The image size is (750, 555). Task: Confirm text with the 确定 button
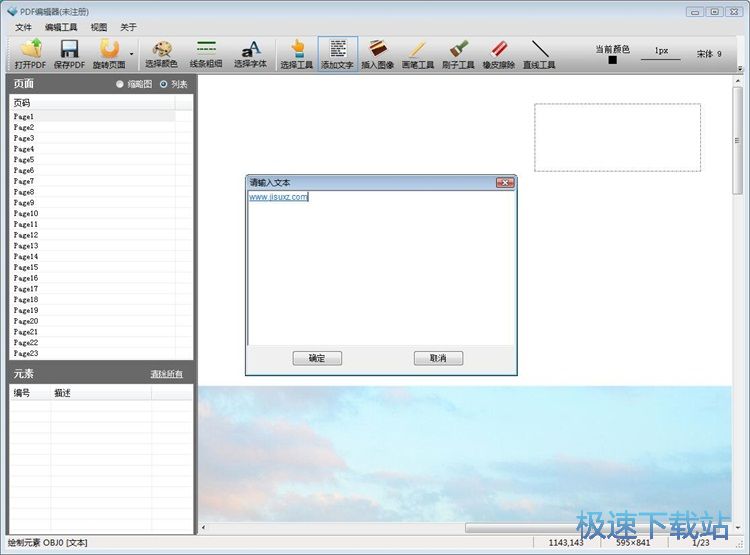point(317,358)
